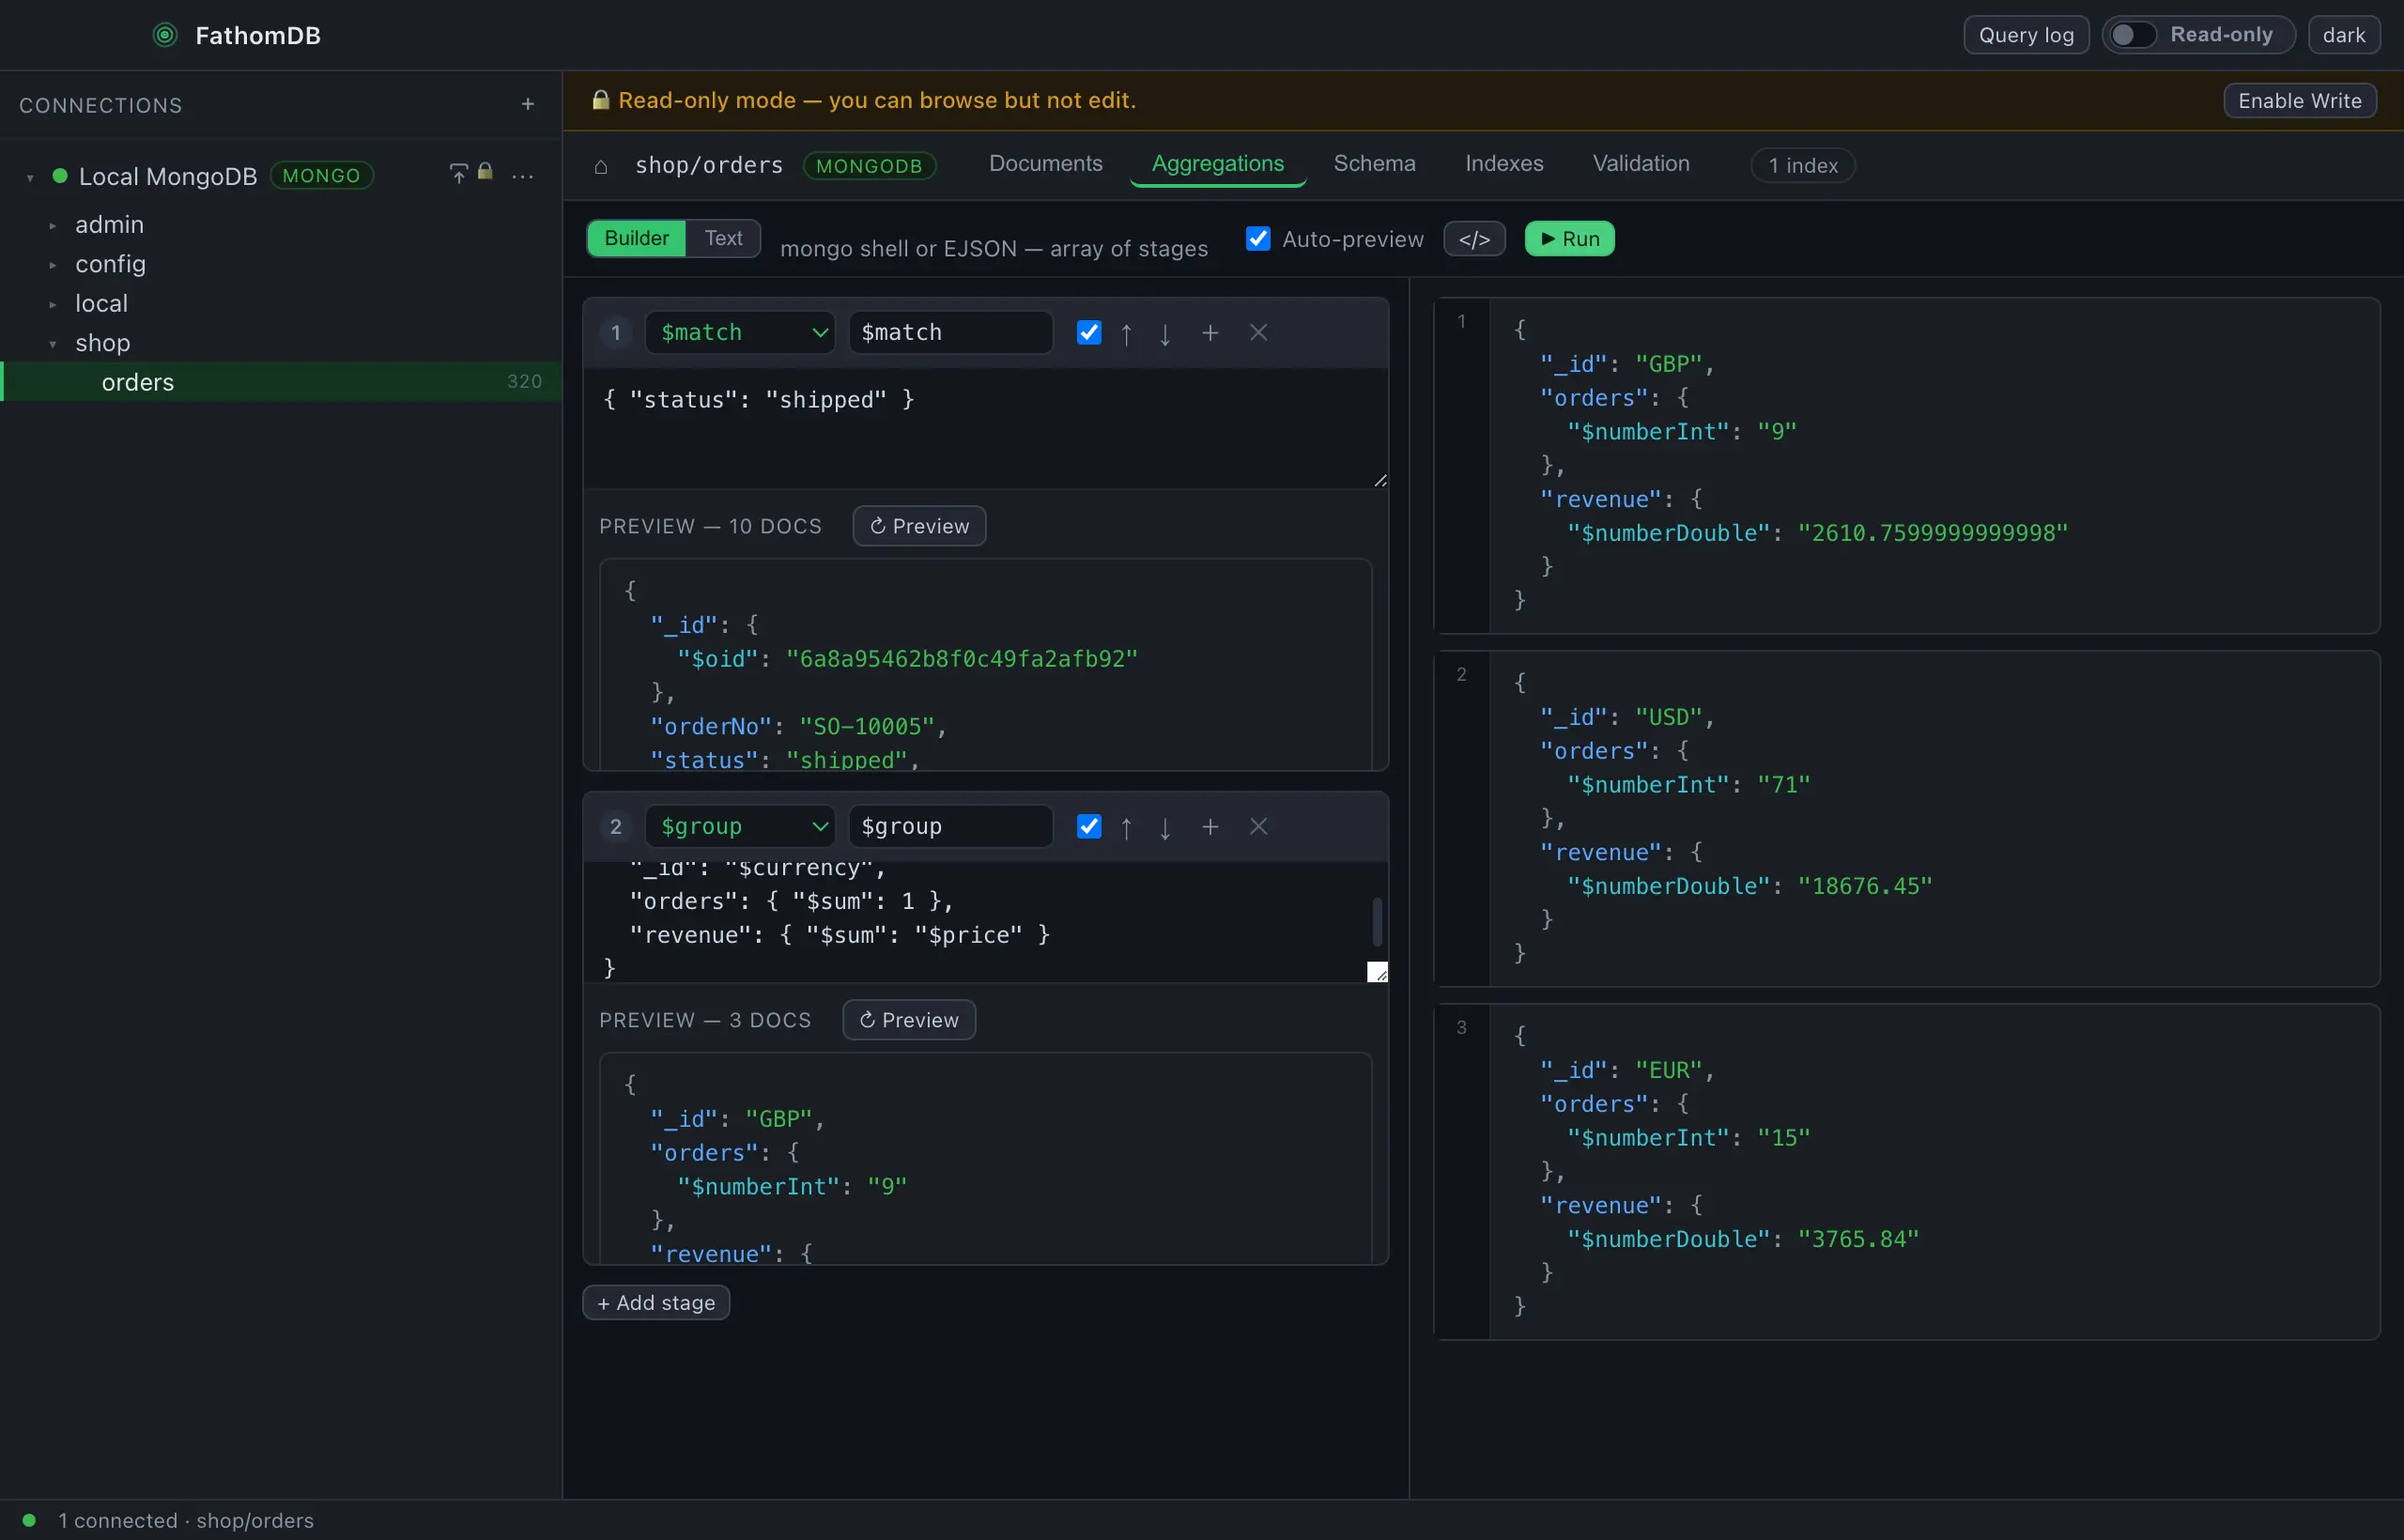2404x1540 pixels.
Task: Disable the $match stage checkbox
Action: coord(1089,332)
